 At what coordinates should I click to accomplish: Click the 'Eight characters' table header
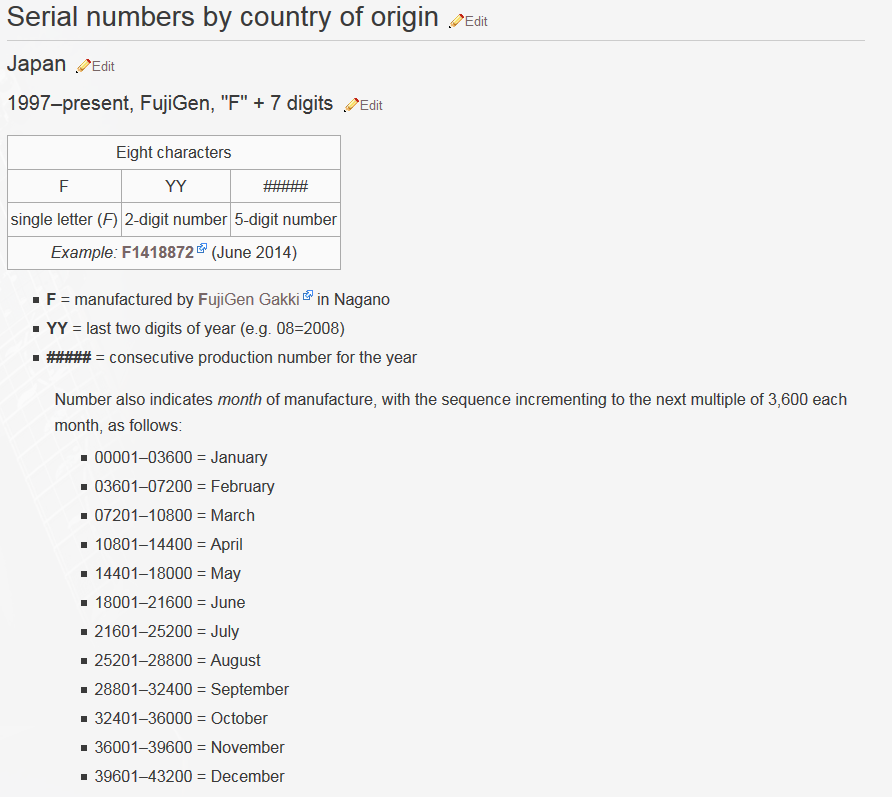pos(174,152)
